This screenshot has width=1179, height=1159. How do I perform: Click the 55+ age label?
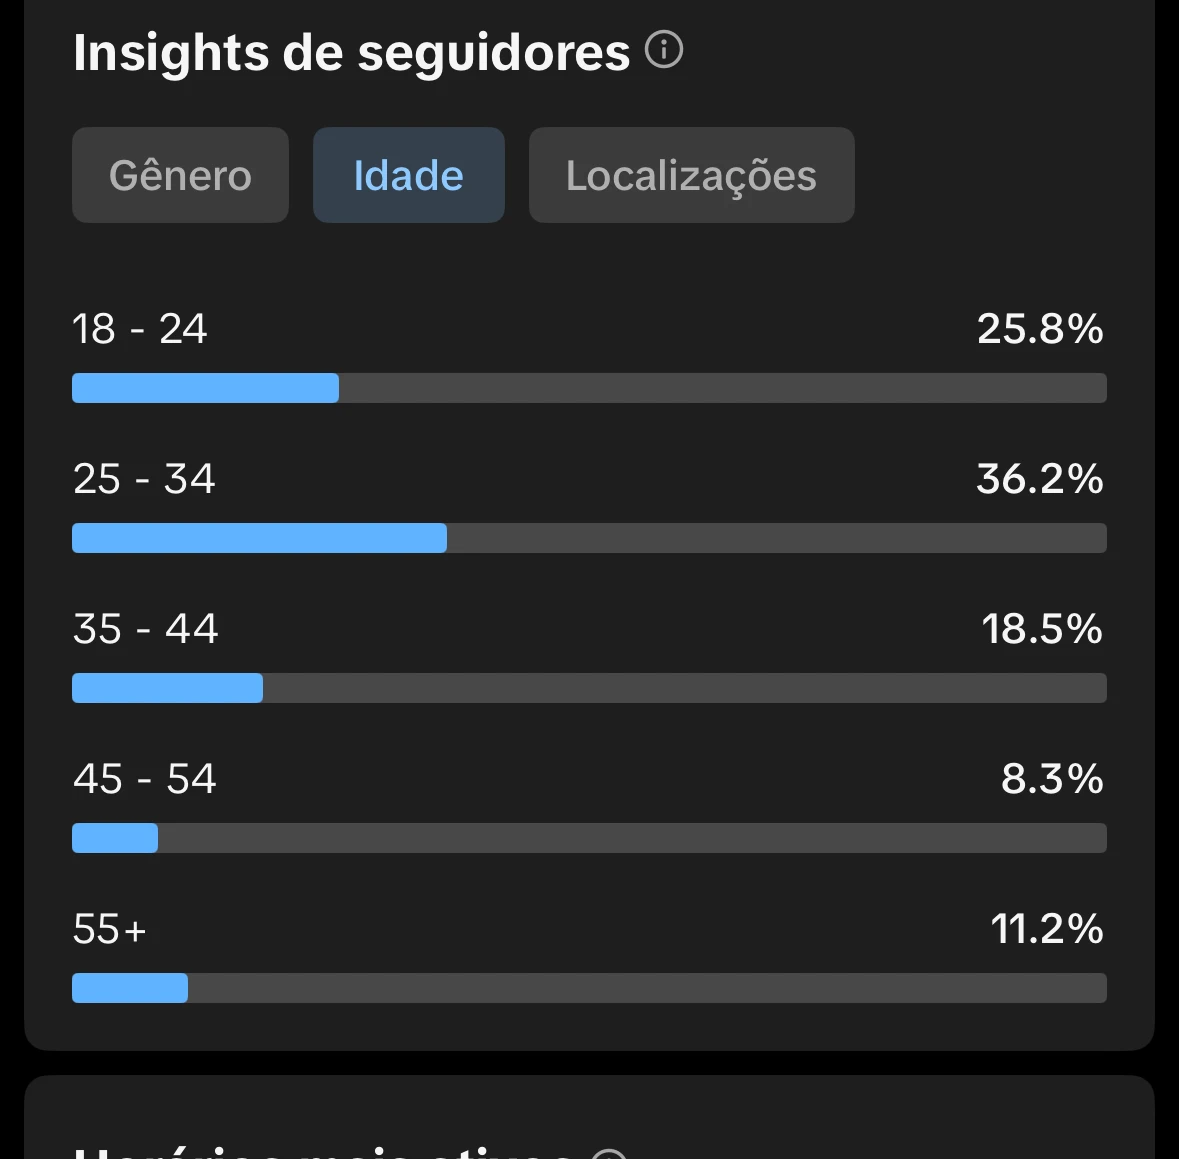[x=110, y=929]
